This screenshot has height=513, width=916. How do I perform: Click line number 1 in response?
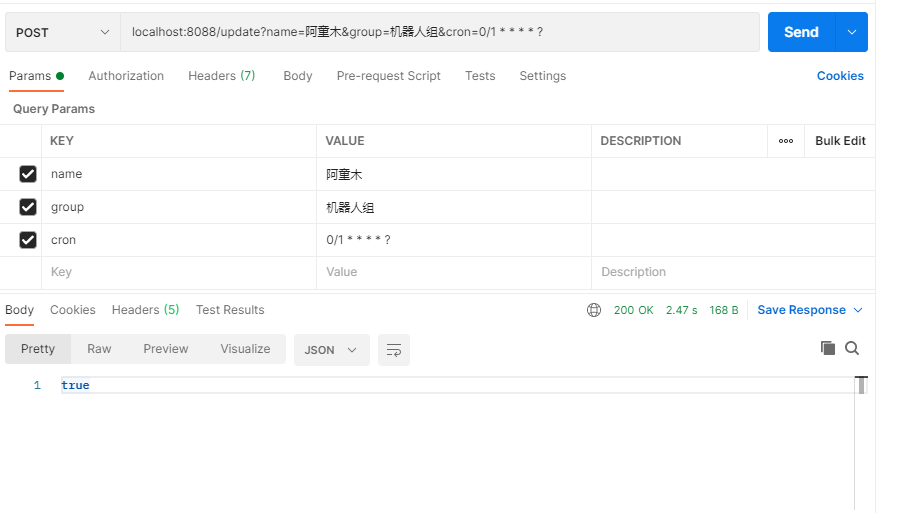point(37,385)
